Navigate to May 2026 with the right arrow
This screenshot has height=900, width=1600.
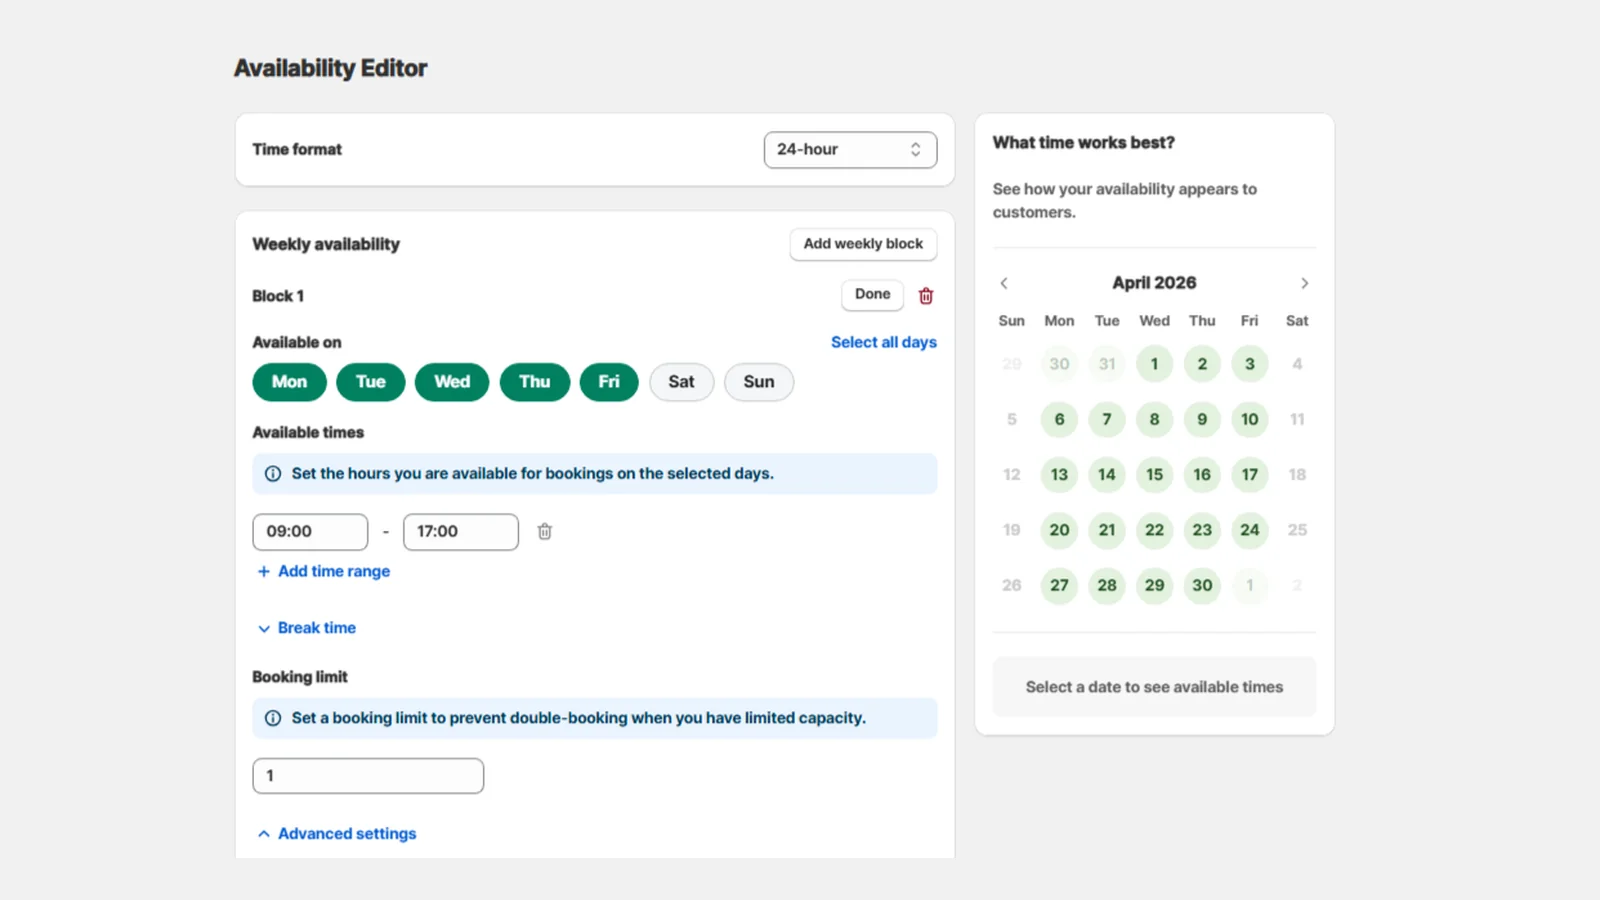click(x=1305, y=283)
